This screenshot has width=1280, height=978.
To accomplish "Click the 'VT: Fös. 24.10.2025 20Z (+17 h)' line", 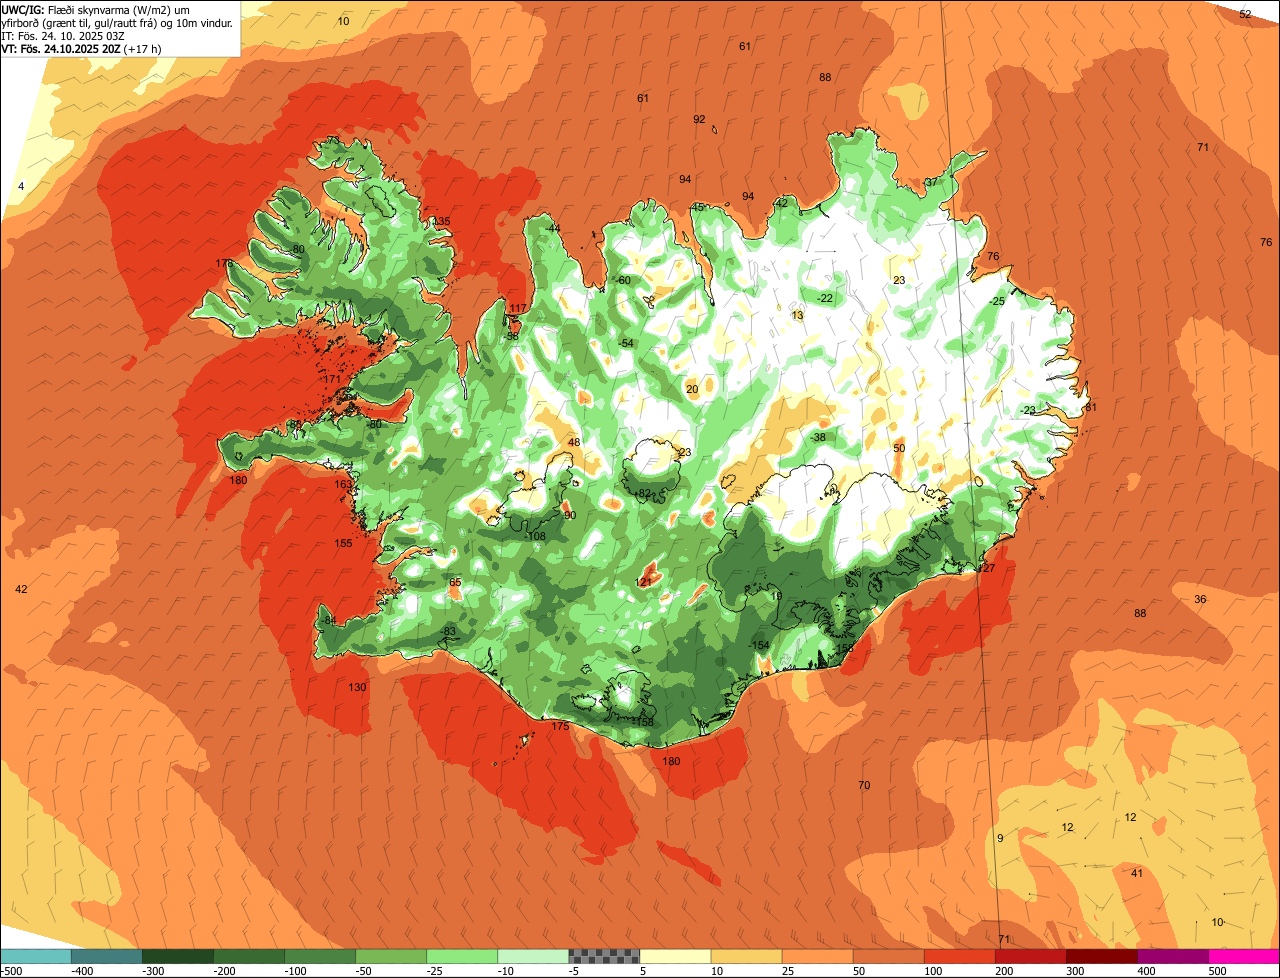I will coord(82,48).
